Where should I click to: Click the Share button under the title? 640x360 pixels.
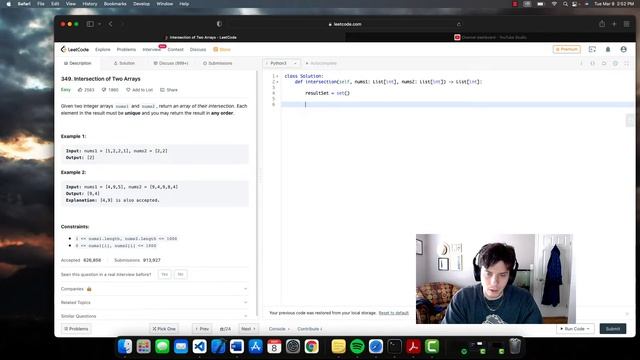tap(169, 90)
